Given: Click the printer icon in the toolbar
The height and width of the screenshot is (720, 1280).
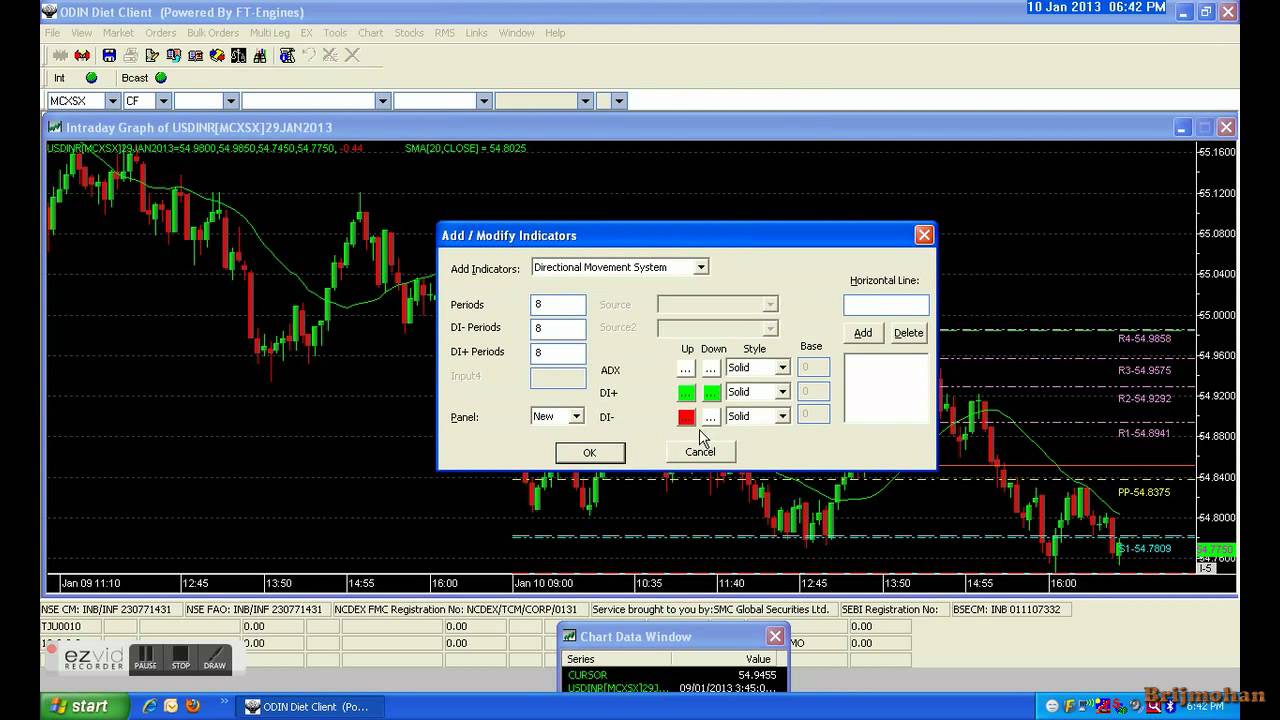Looking at the screenshot, I should (x=130, y=55).
